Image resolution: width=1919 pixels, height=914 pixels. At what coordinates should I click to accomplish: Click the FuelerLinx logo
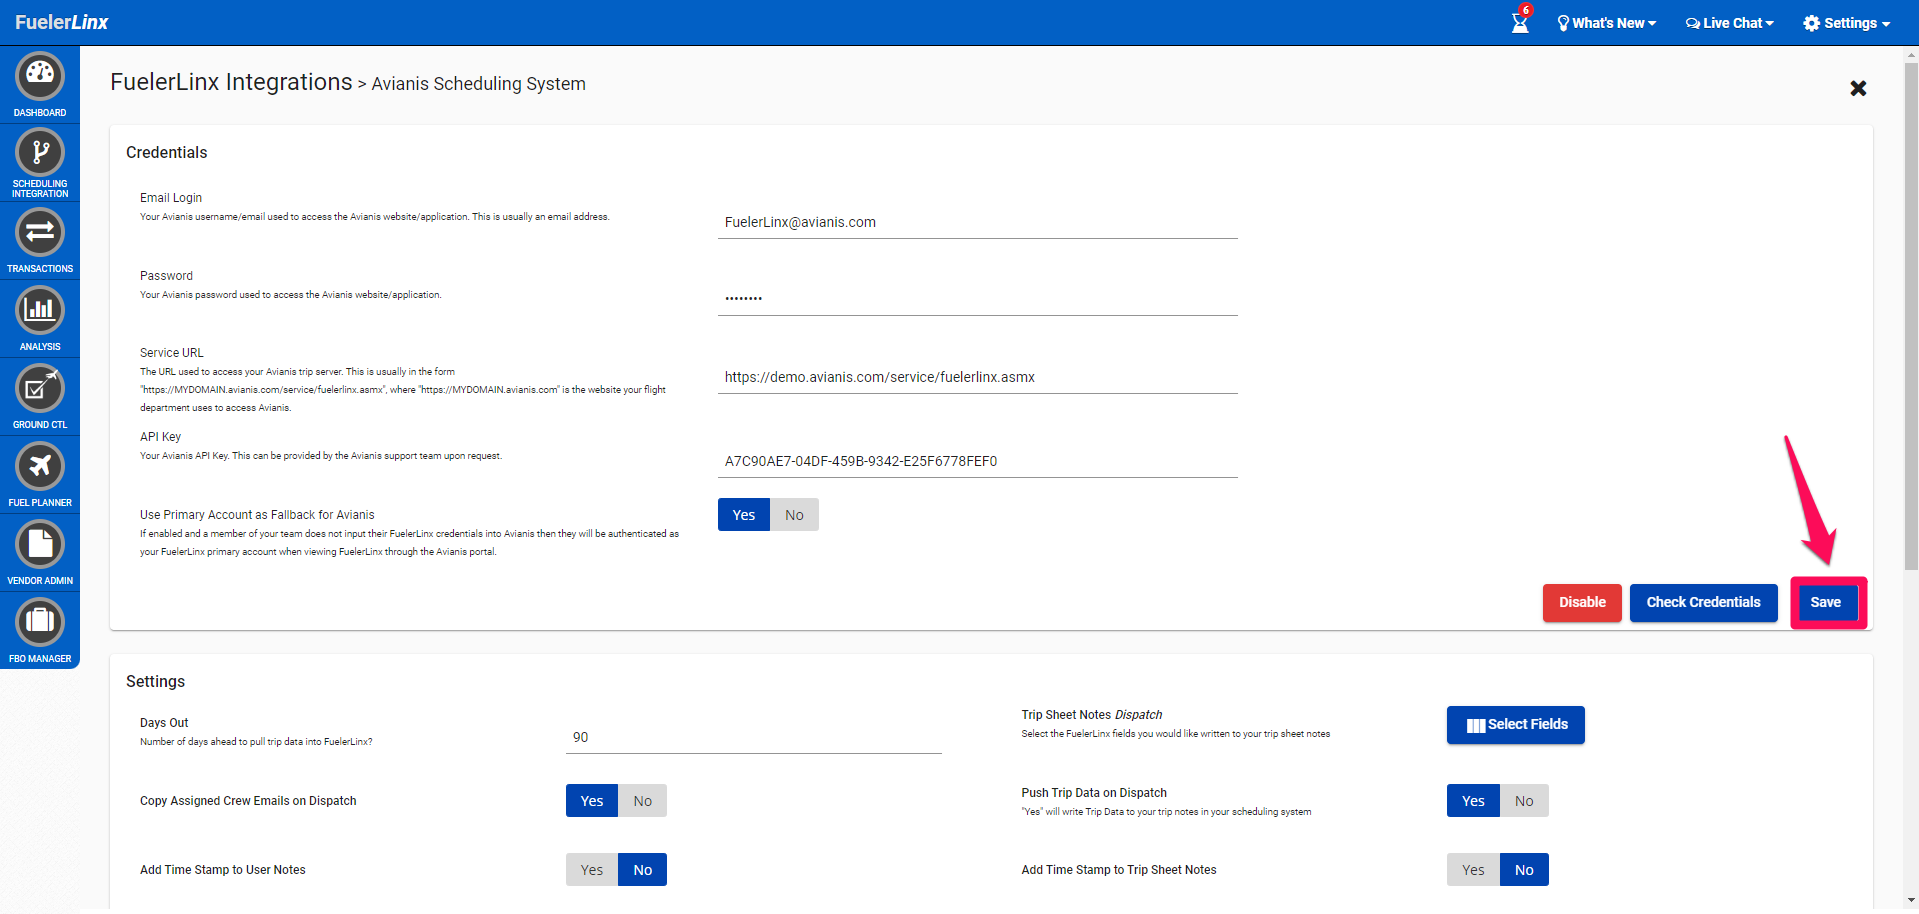click(62, 22)
